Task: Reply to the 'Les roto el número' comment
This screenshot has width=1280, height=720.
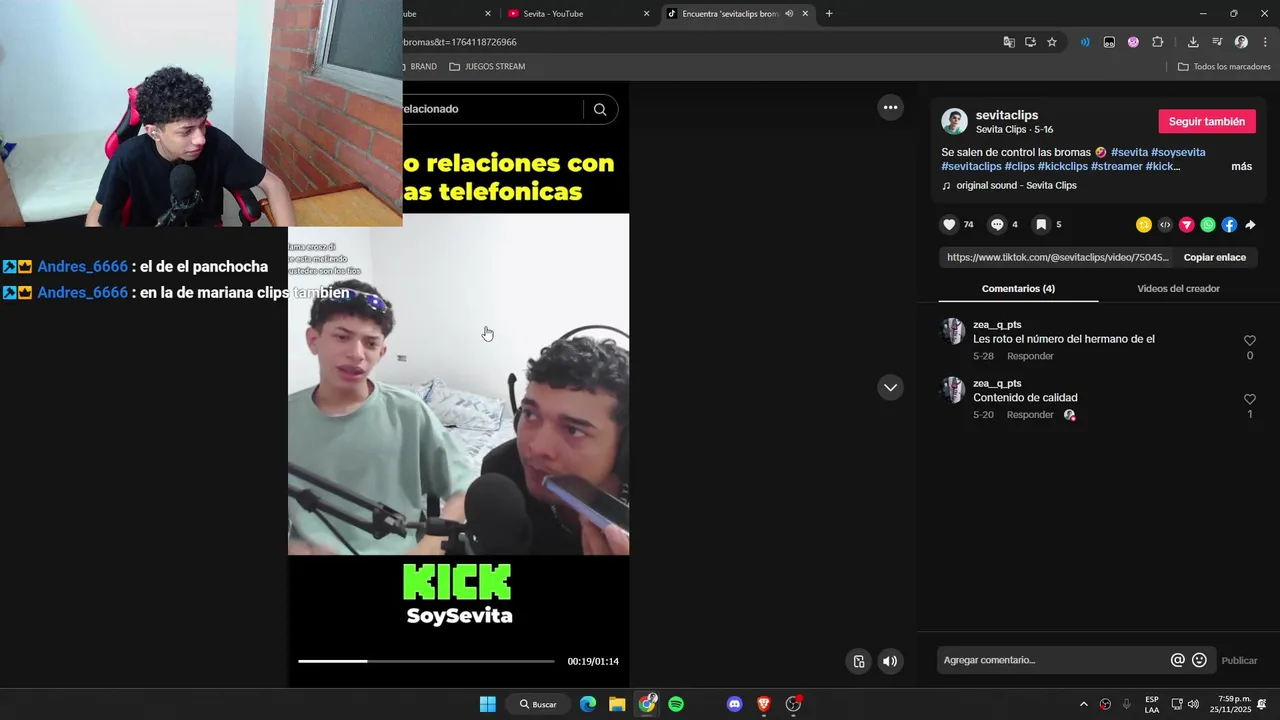Action: pyautogui.click(x=1030, y=356)
